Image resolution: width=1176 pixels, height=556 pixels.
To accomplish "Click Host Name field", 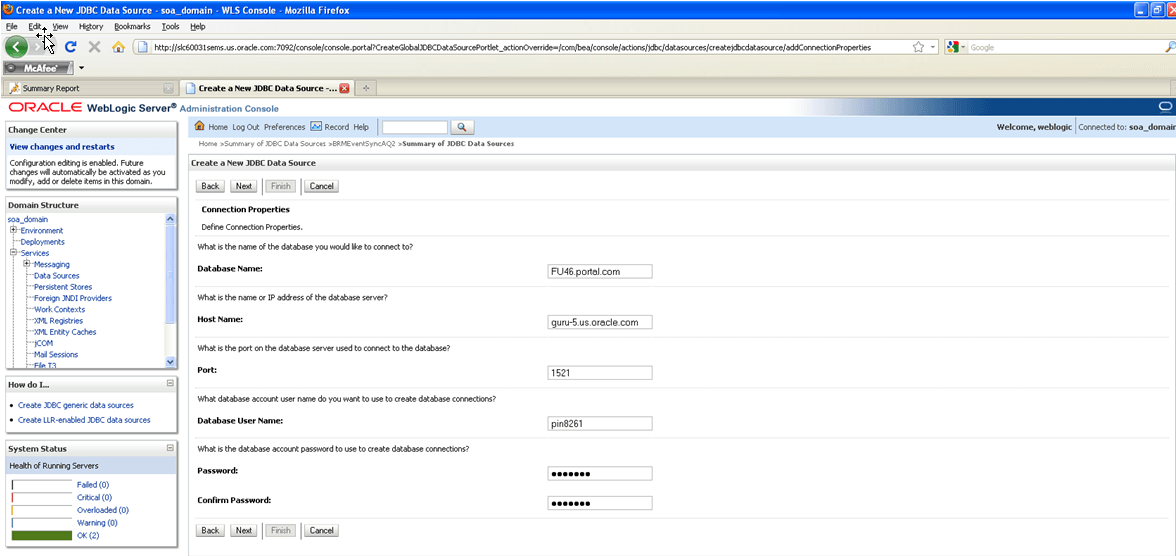I will pyautogui.click(x=600, y=323).
